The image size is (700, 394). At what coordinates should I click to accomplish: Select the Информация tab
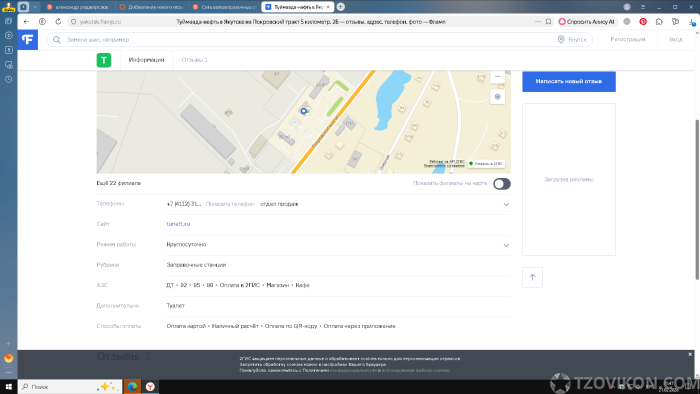(x=146, y=60)
